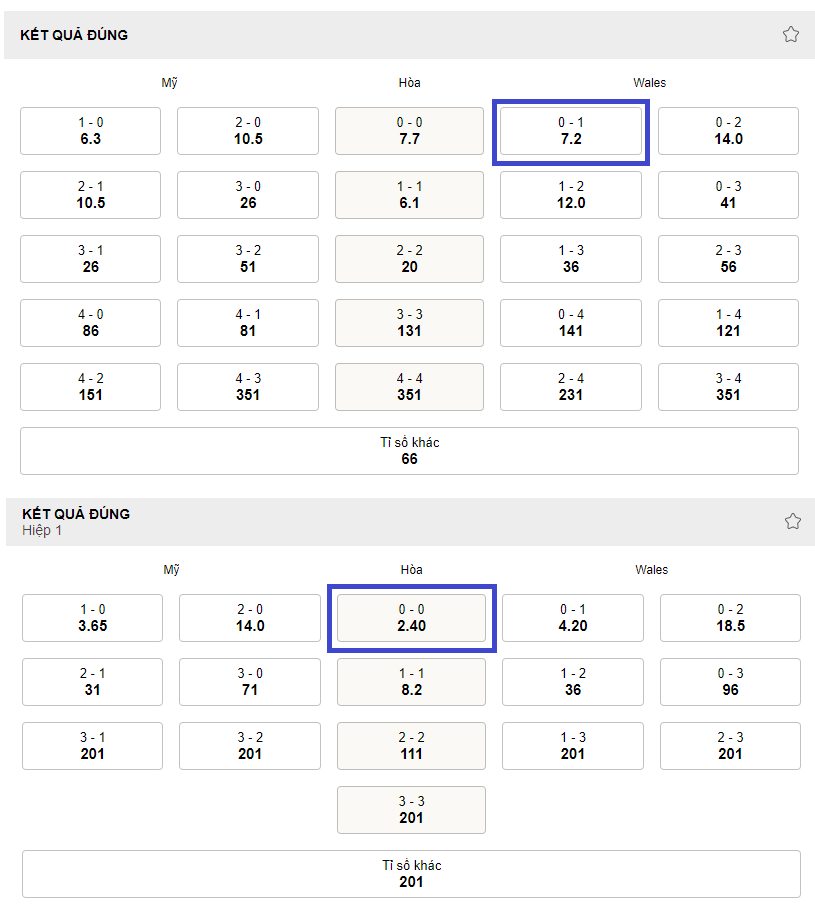
Task: Pick first-half 0 - 2 at 18.5
Action: [x=730, y=618]
